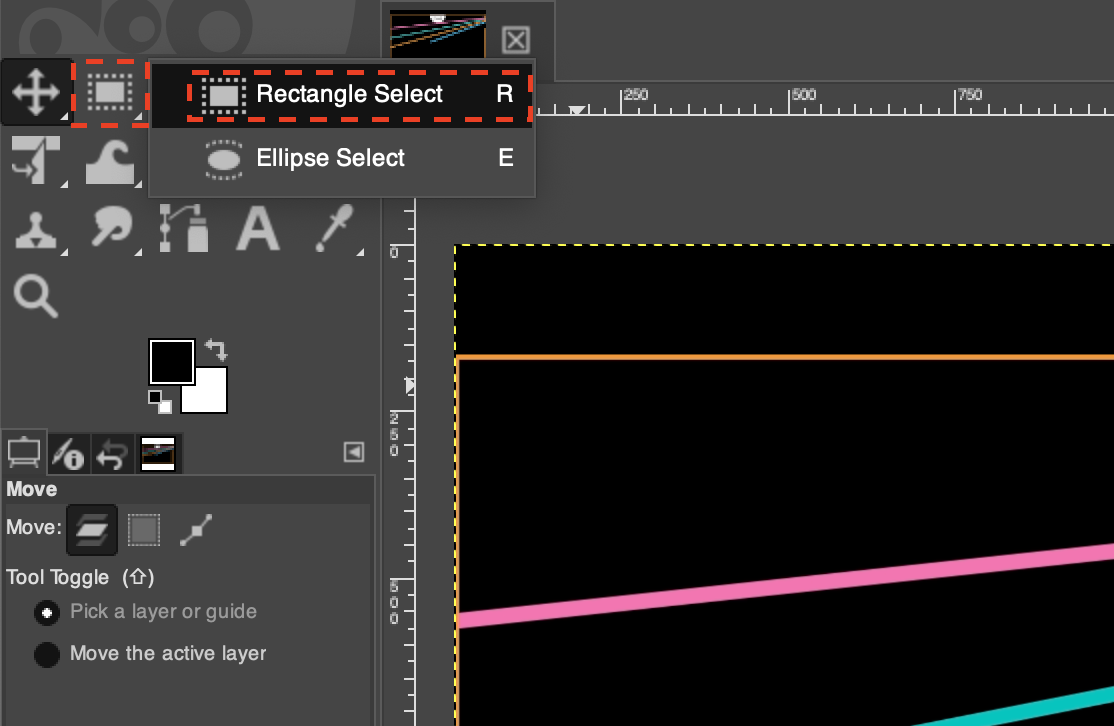This screenshot has width=1114, height=726.
Task: Select the Paths tool
Action: pyautogui.click(x=183, y=229)
